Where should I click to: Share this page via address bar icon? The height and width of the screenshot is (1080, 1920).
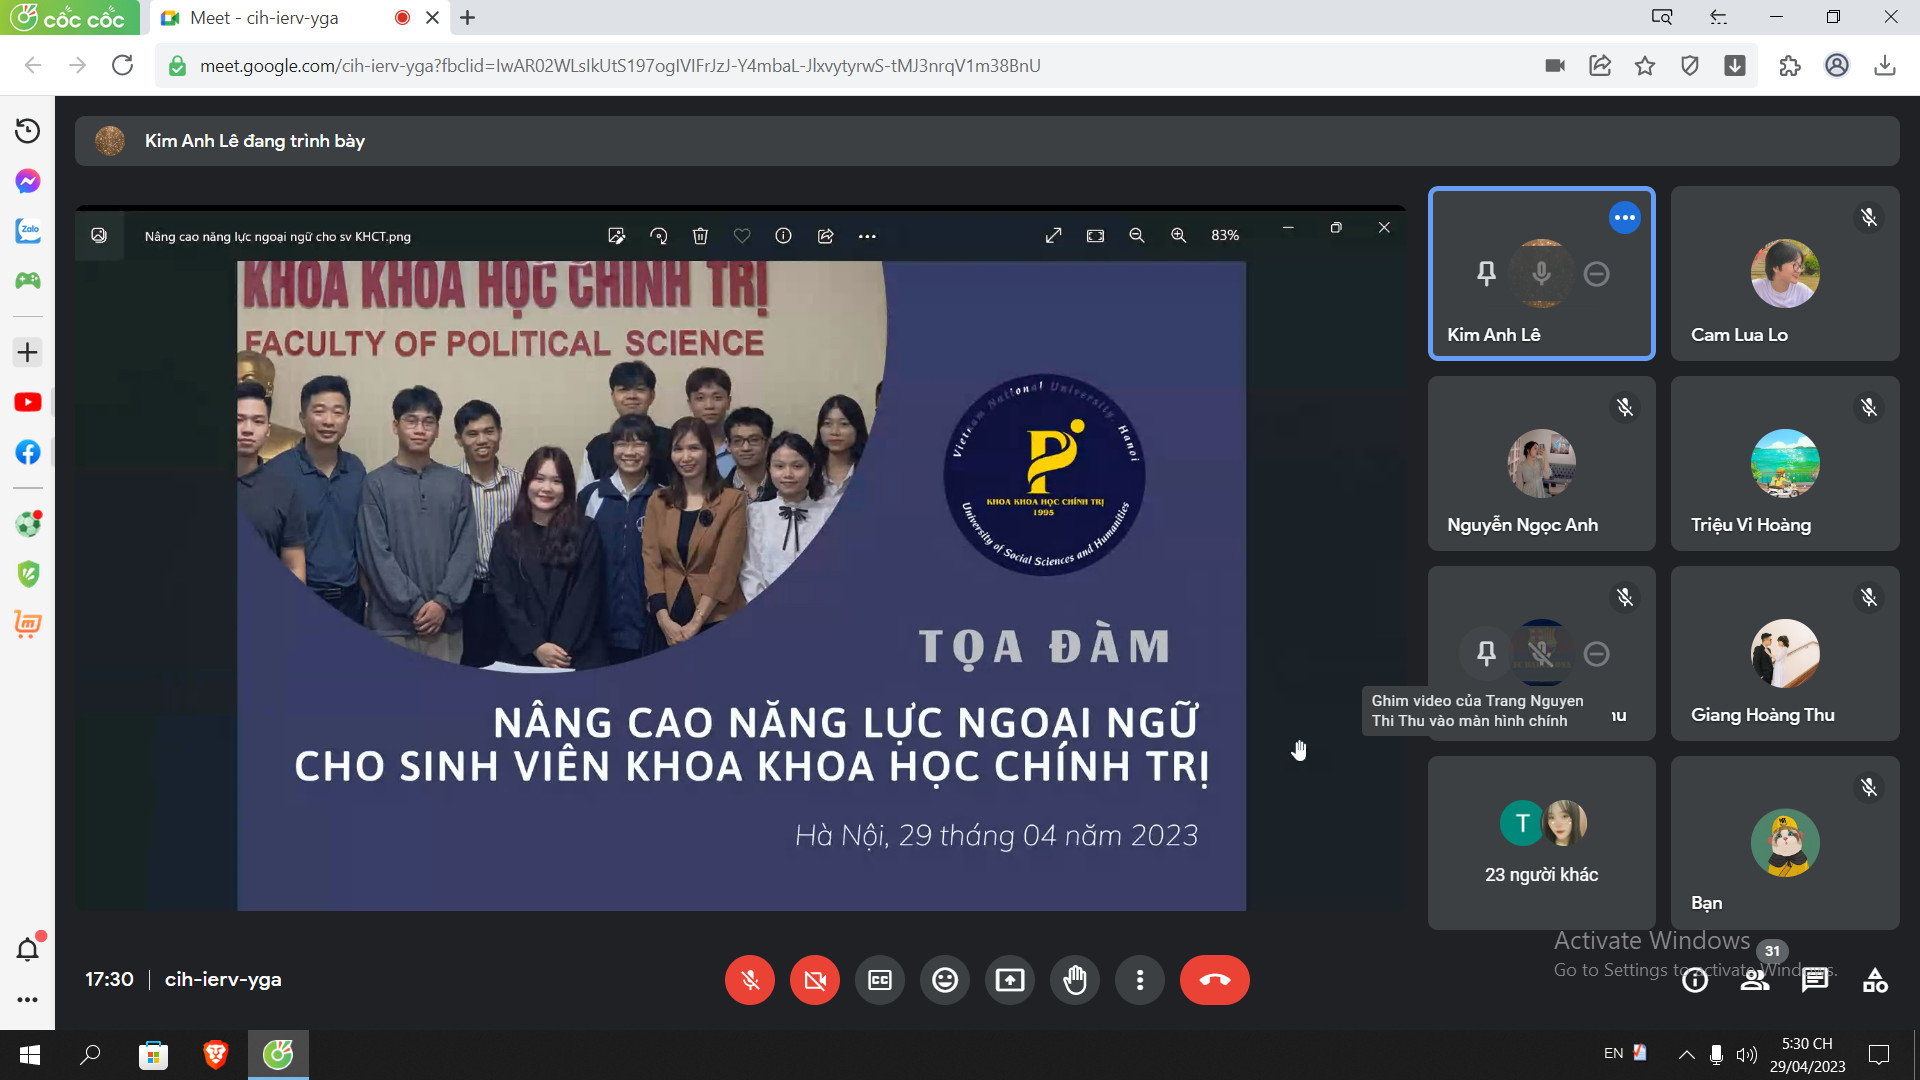click(x=1600, y=66)
